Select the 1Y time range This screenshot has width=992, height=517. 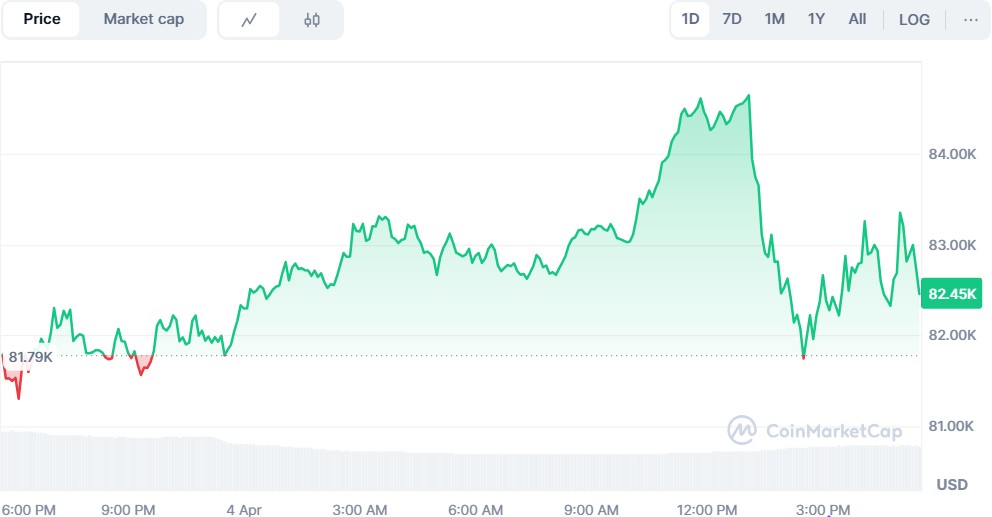point(816,19)
